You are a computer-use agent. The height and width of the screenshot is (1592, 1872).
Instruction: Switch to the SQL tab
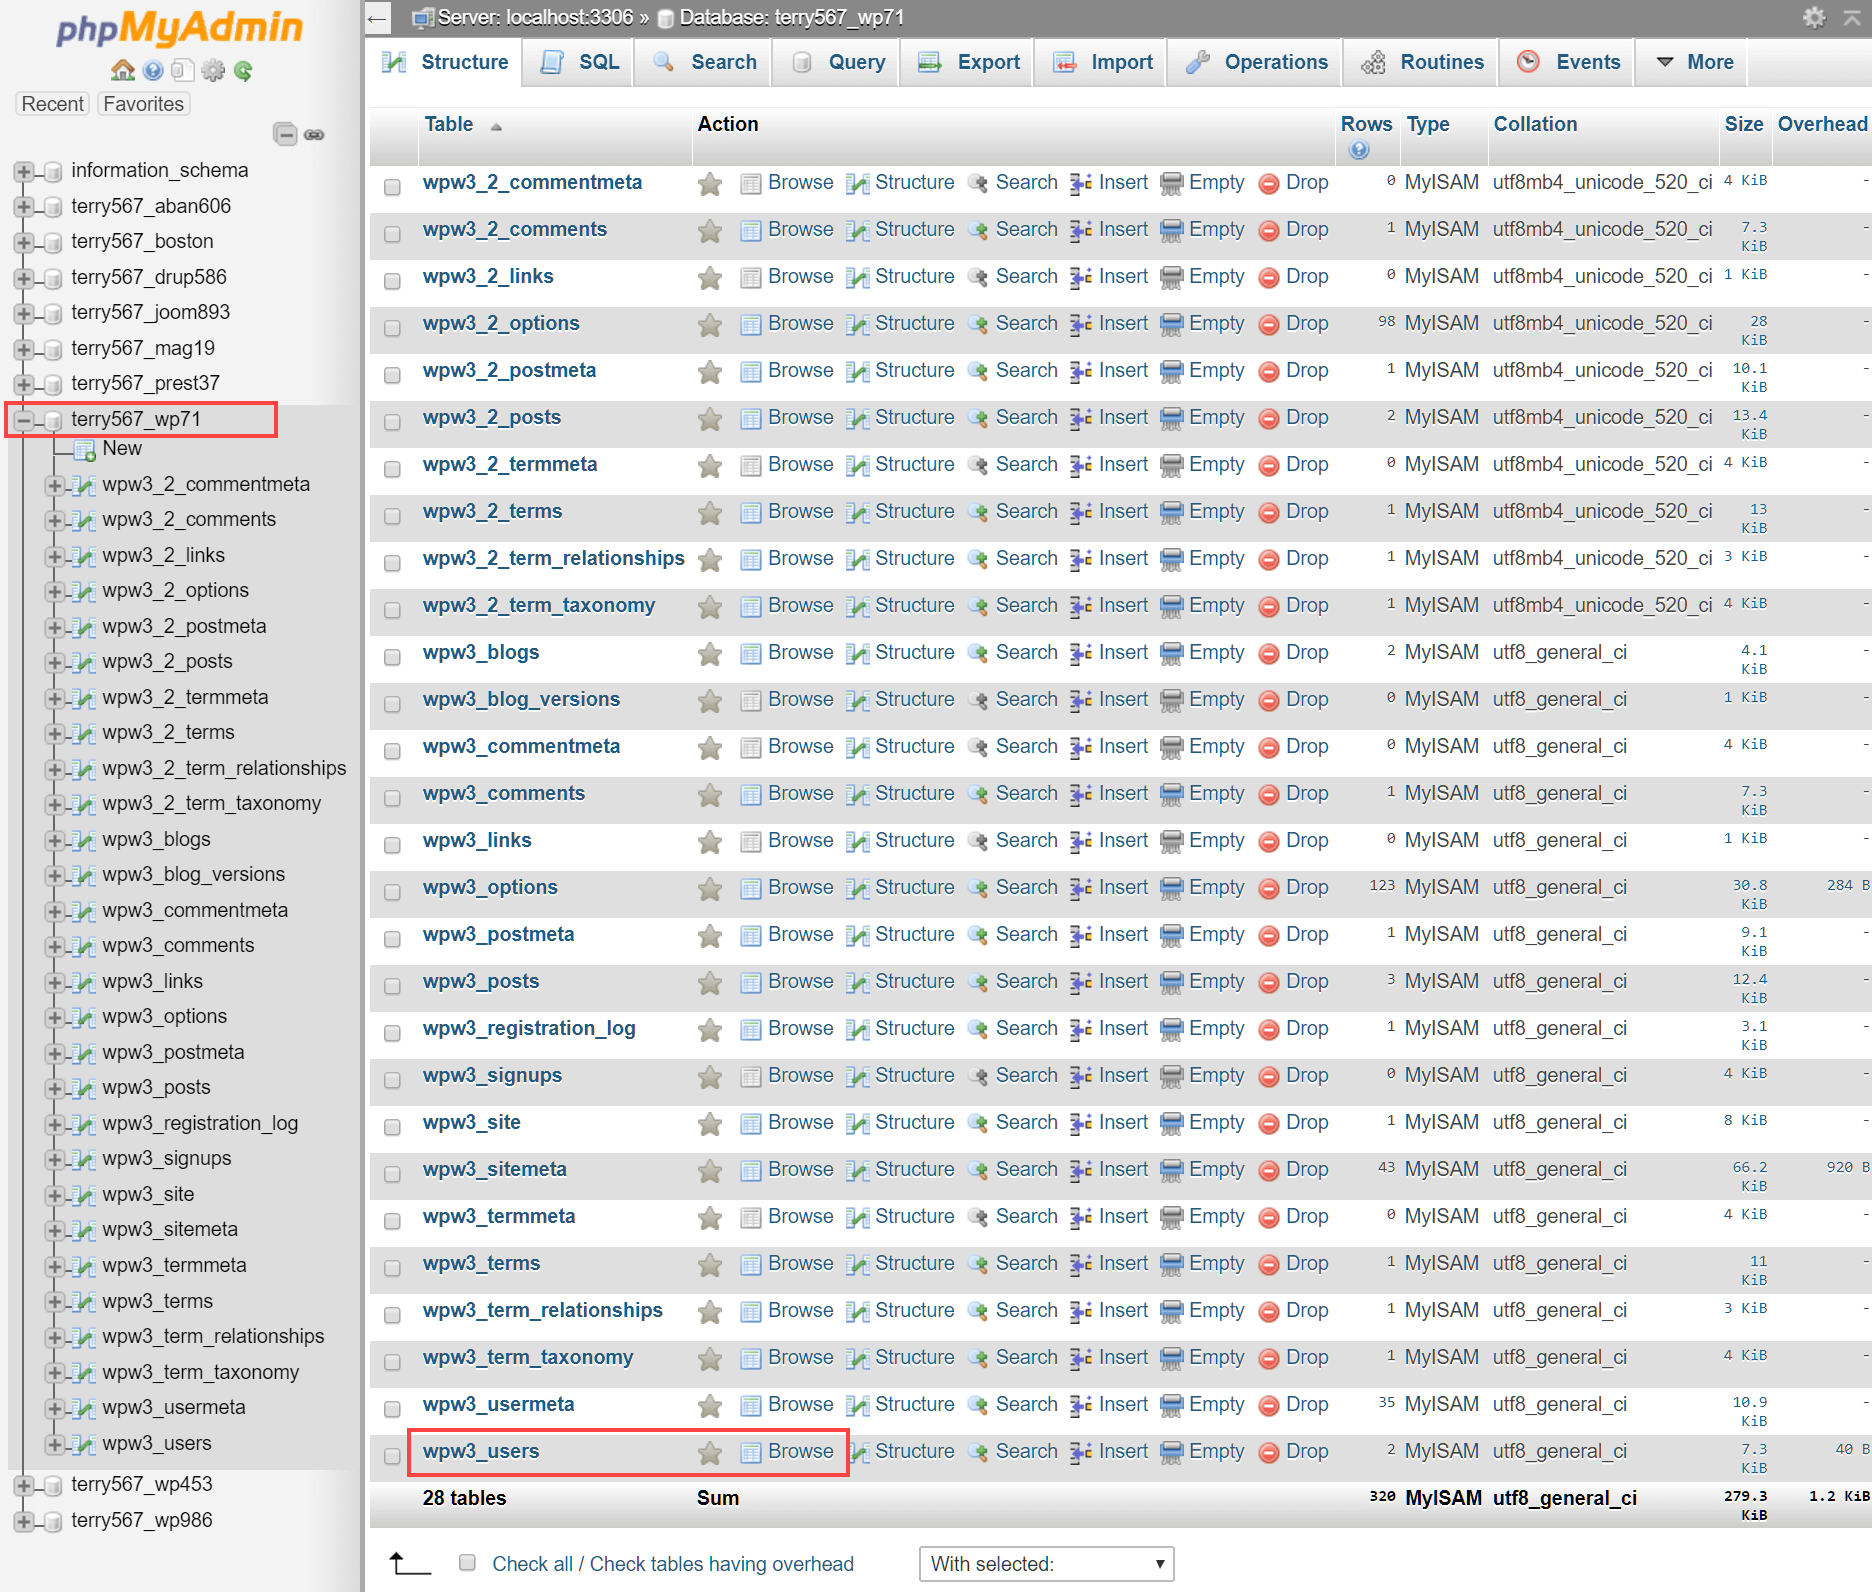click(x=580, y=62)
